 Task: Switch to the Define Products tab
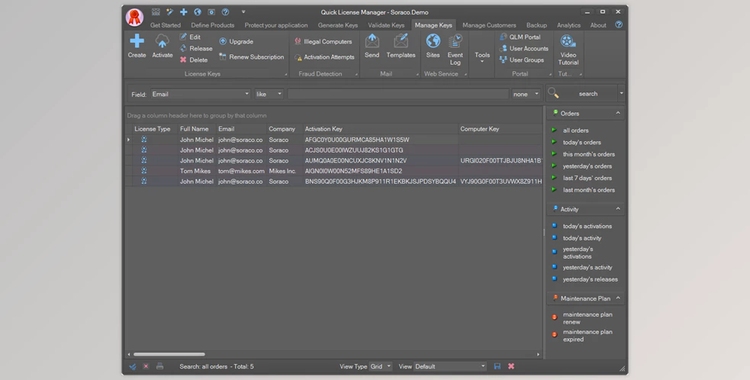212,25
